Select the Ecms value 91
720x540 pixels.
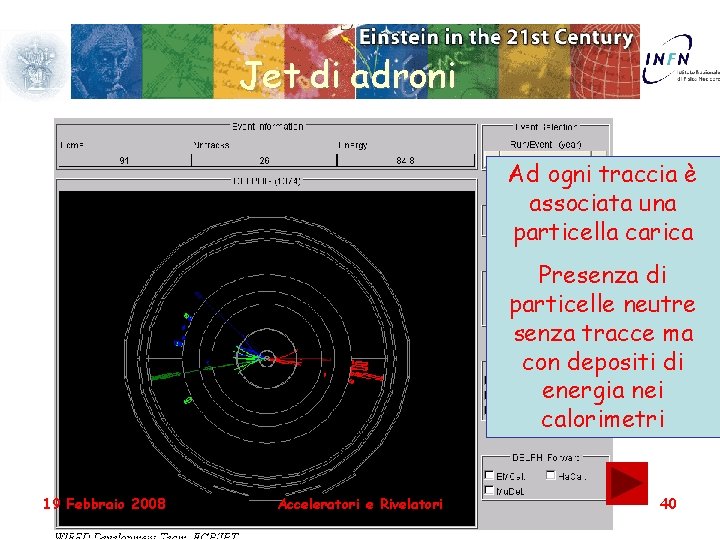pyautogui.click(x=124, y=161)
